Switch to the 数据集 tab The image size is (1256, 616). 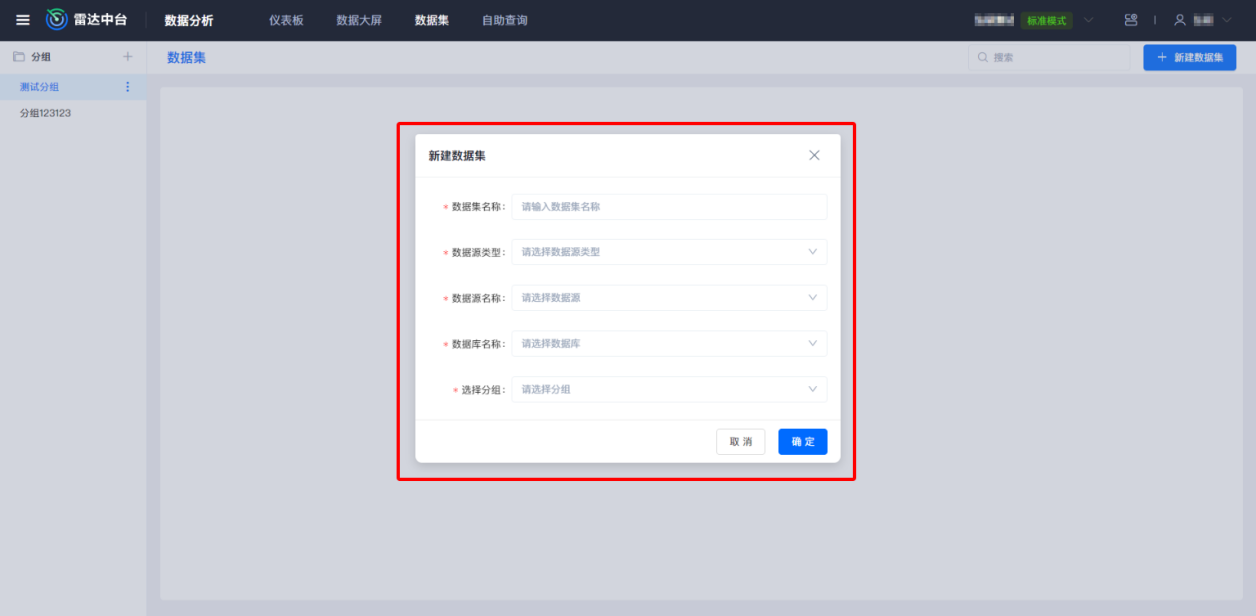(x=432, y=20)
